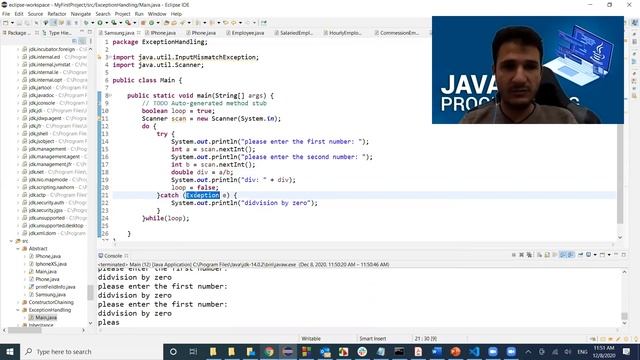Viewport: 640px width, 360px height.
Task: Collapse the Abstract package node
Action: [18, 249]
